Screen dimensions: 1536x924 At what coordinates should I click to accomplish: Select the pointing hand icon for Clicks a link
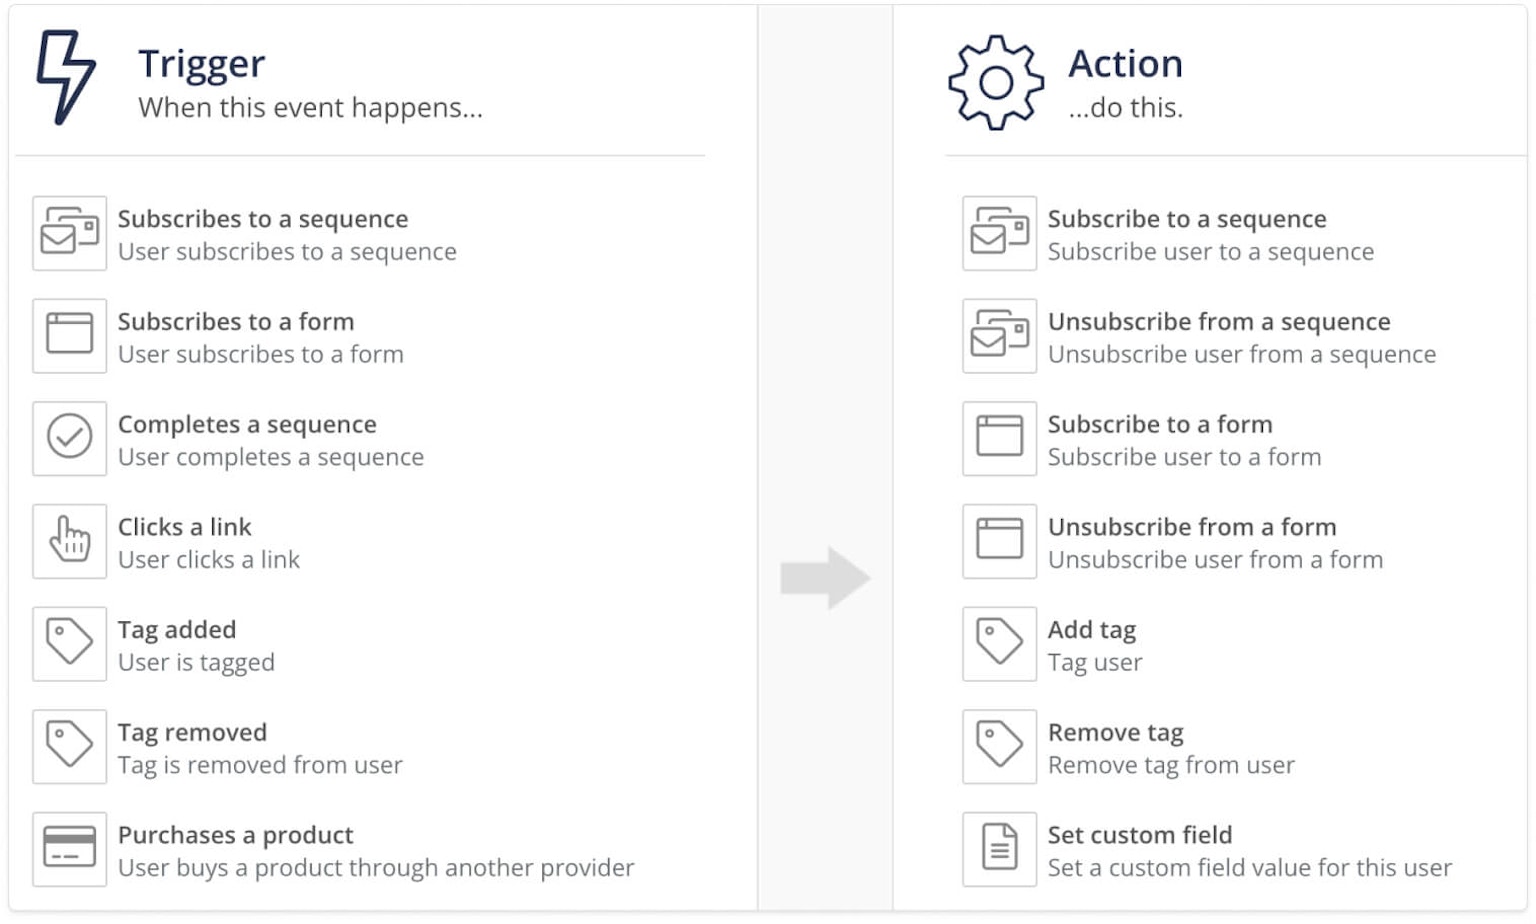click(x=69, y=541)
